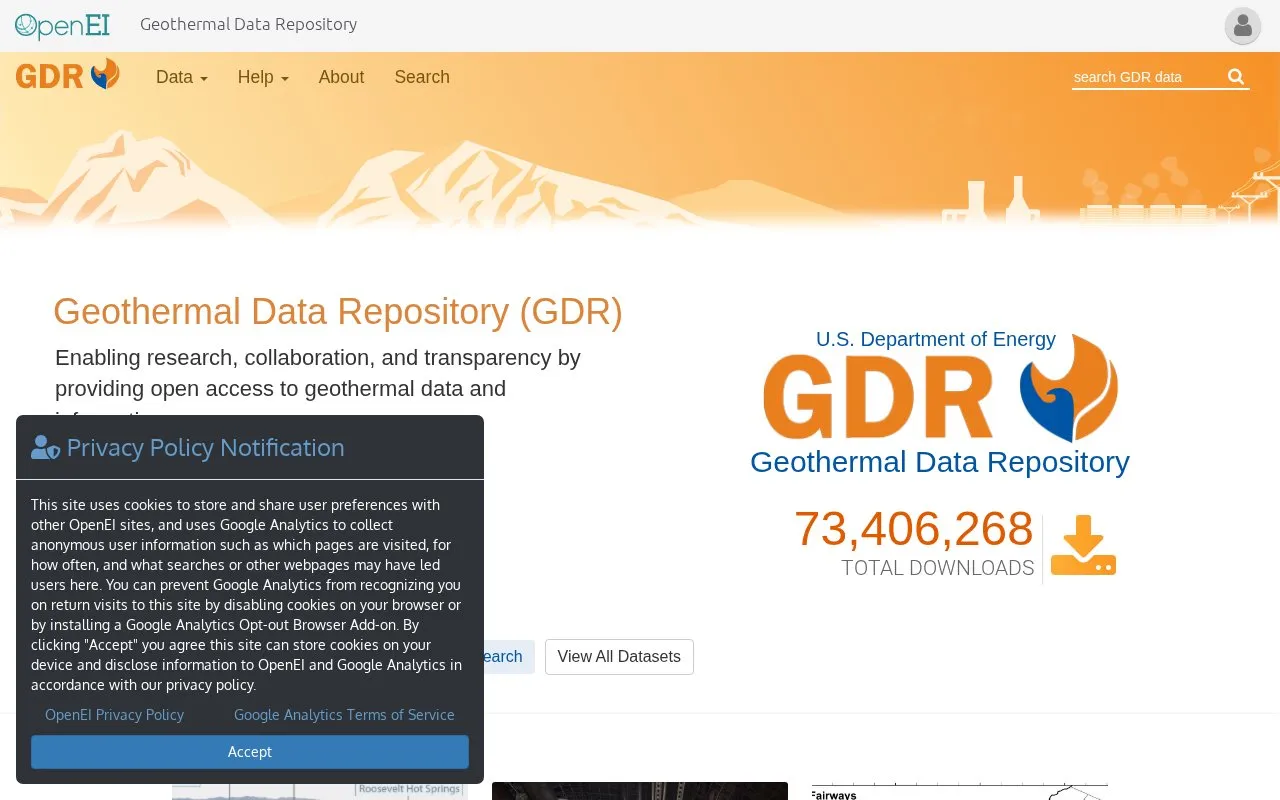Expand the Help dropdown menu

coord(263,77)
